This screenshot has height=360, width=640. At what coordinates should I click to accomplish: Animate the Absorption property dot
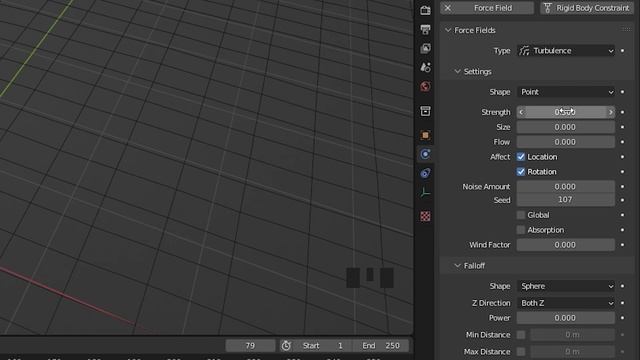coord(622,230)
